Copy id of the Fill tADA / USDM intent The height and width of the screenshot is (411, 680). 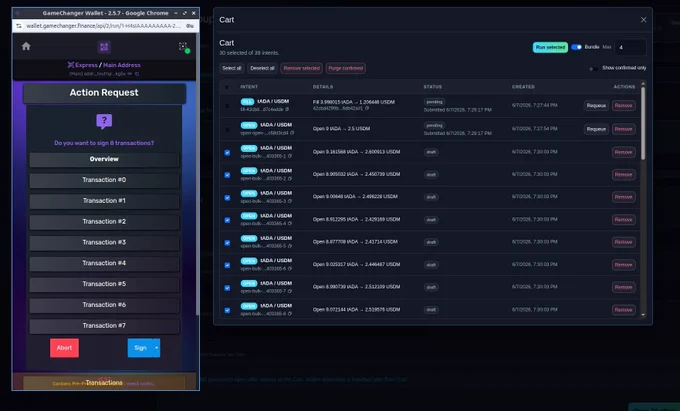[x=287, y=109]
